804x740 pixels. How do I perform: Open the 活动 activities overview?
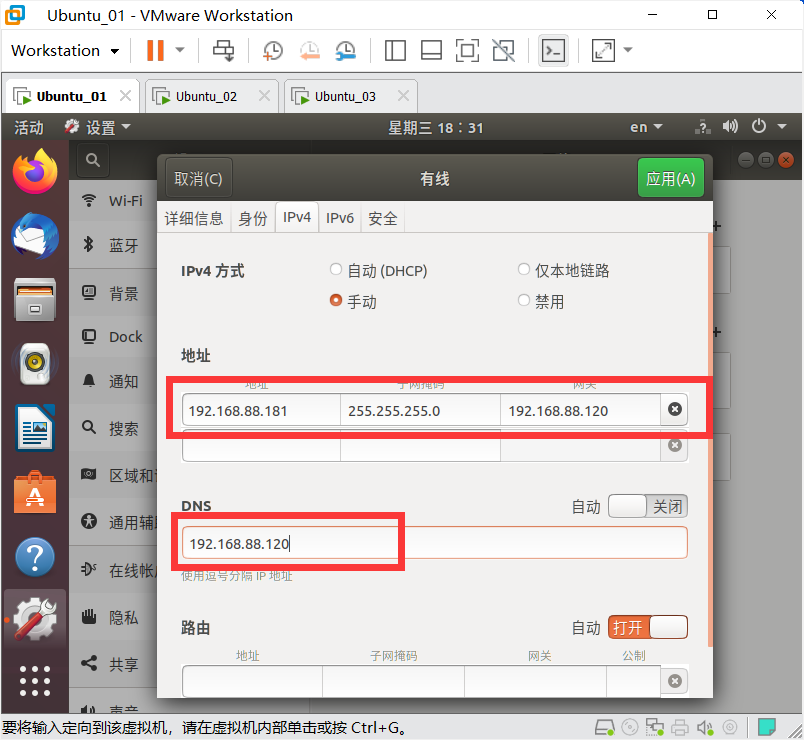[x=29, y=127]
